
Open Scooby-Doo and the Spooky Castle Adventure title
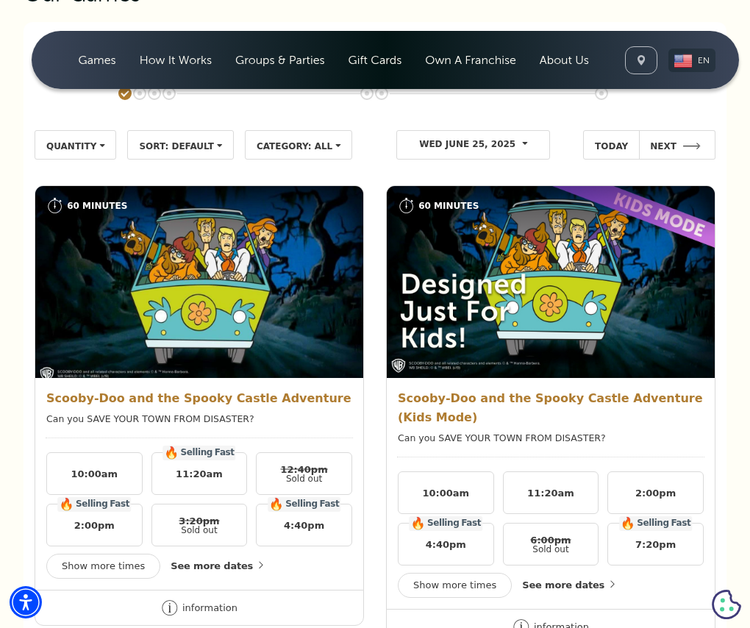coord(199,398)
